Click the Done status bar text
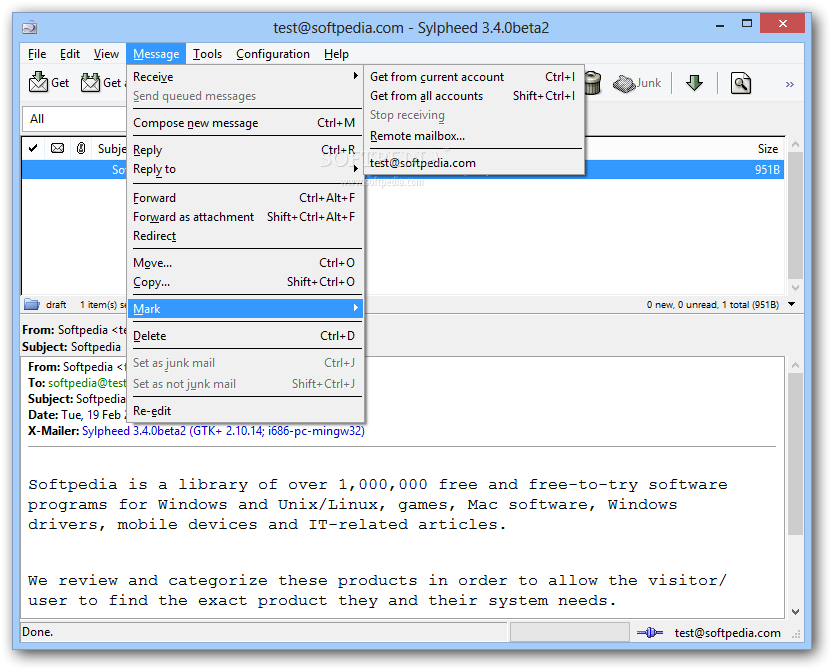 tap(37, 632)
